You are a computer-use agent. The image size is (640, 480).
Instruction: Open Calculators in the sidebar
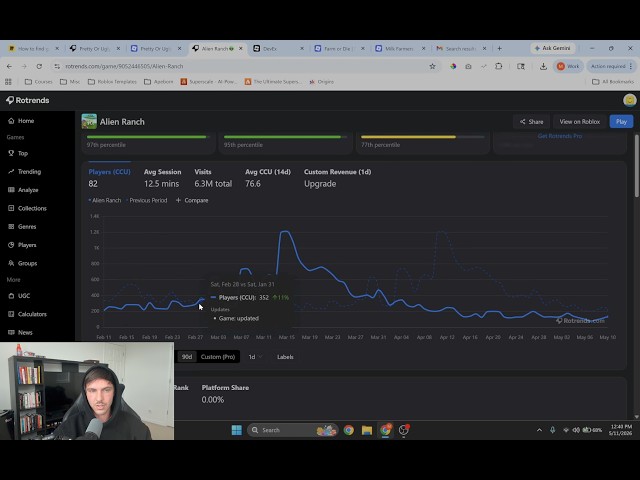coord(27,314)
